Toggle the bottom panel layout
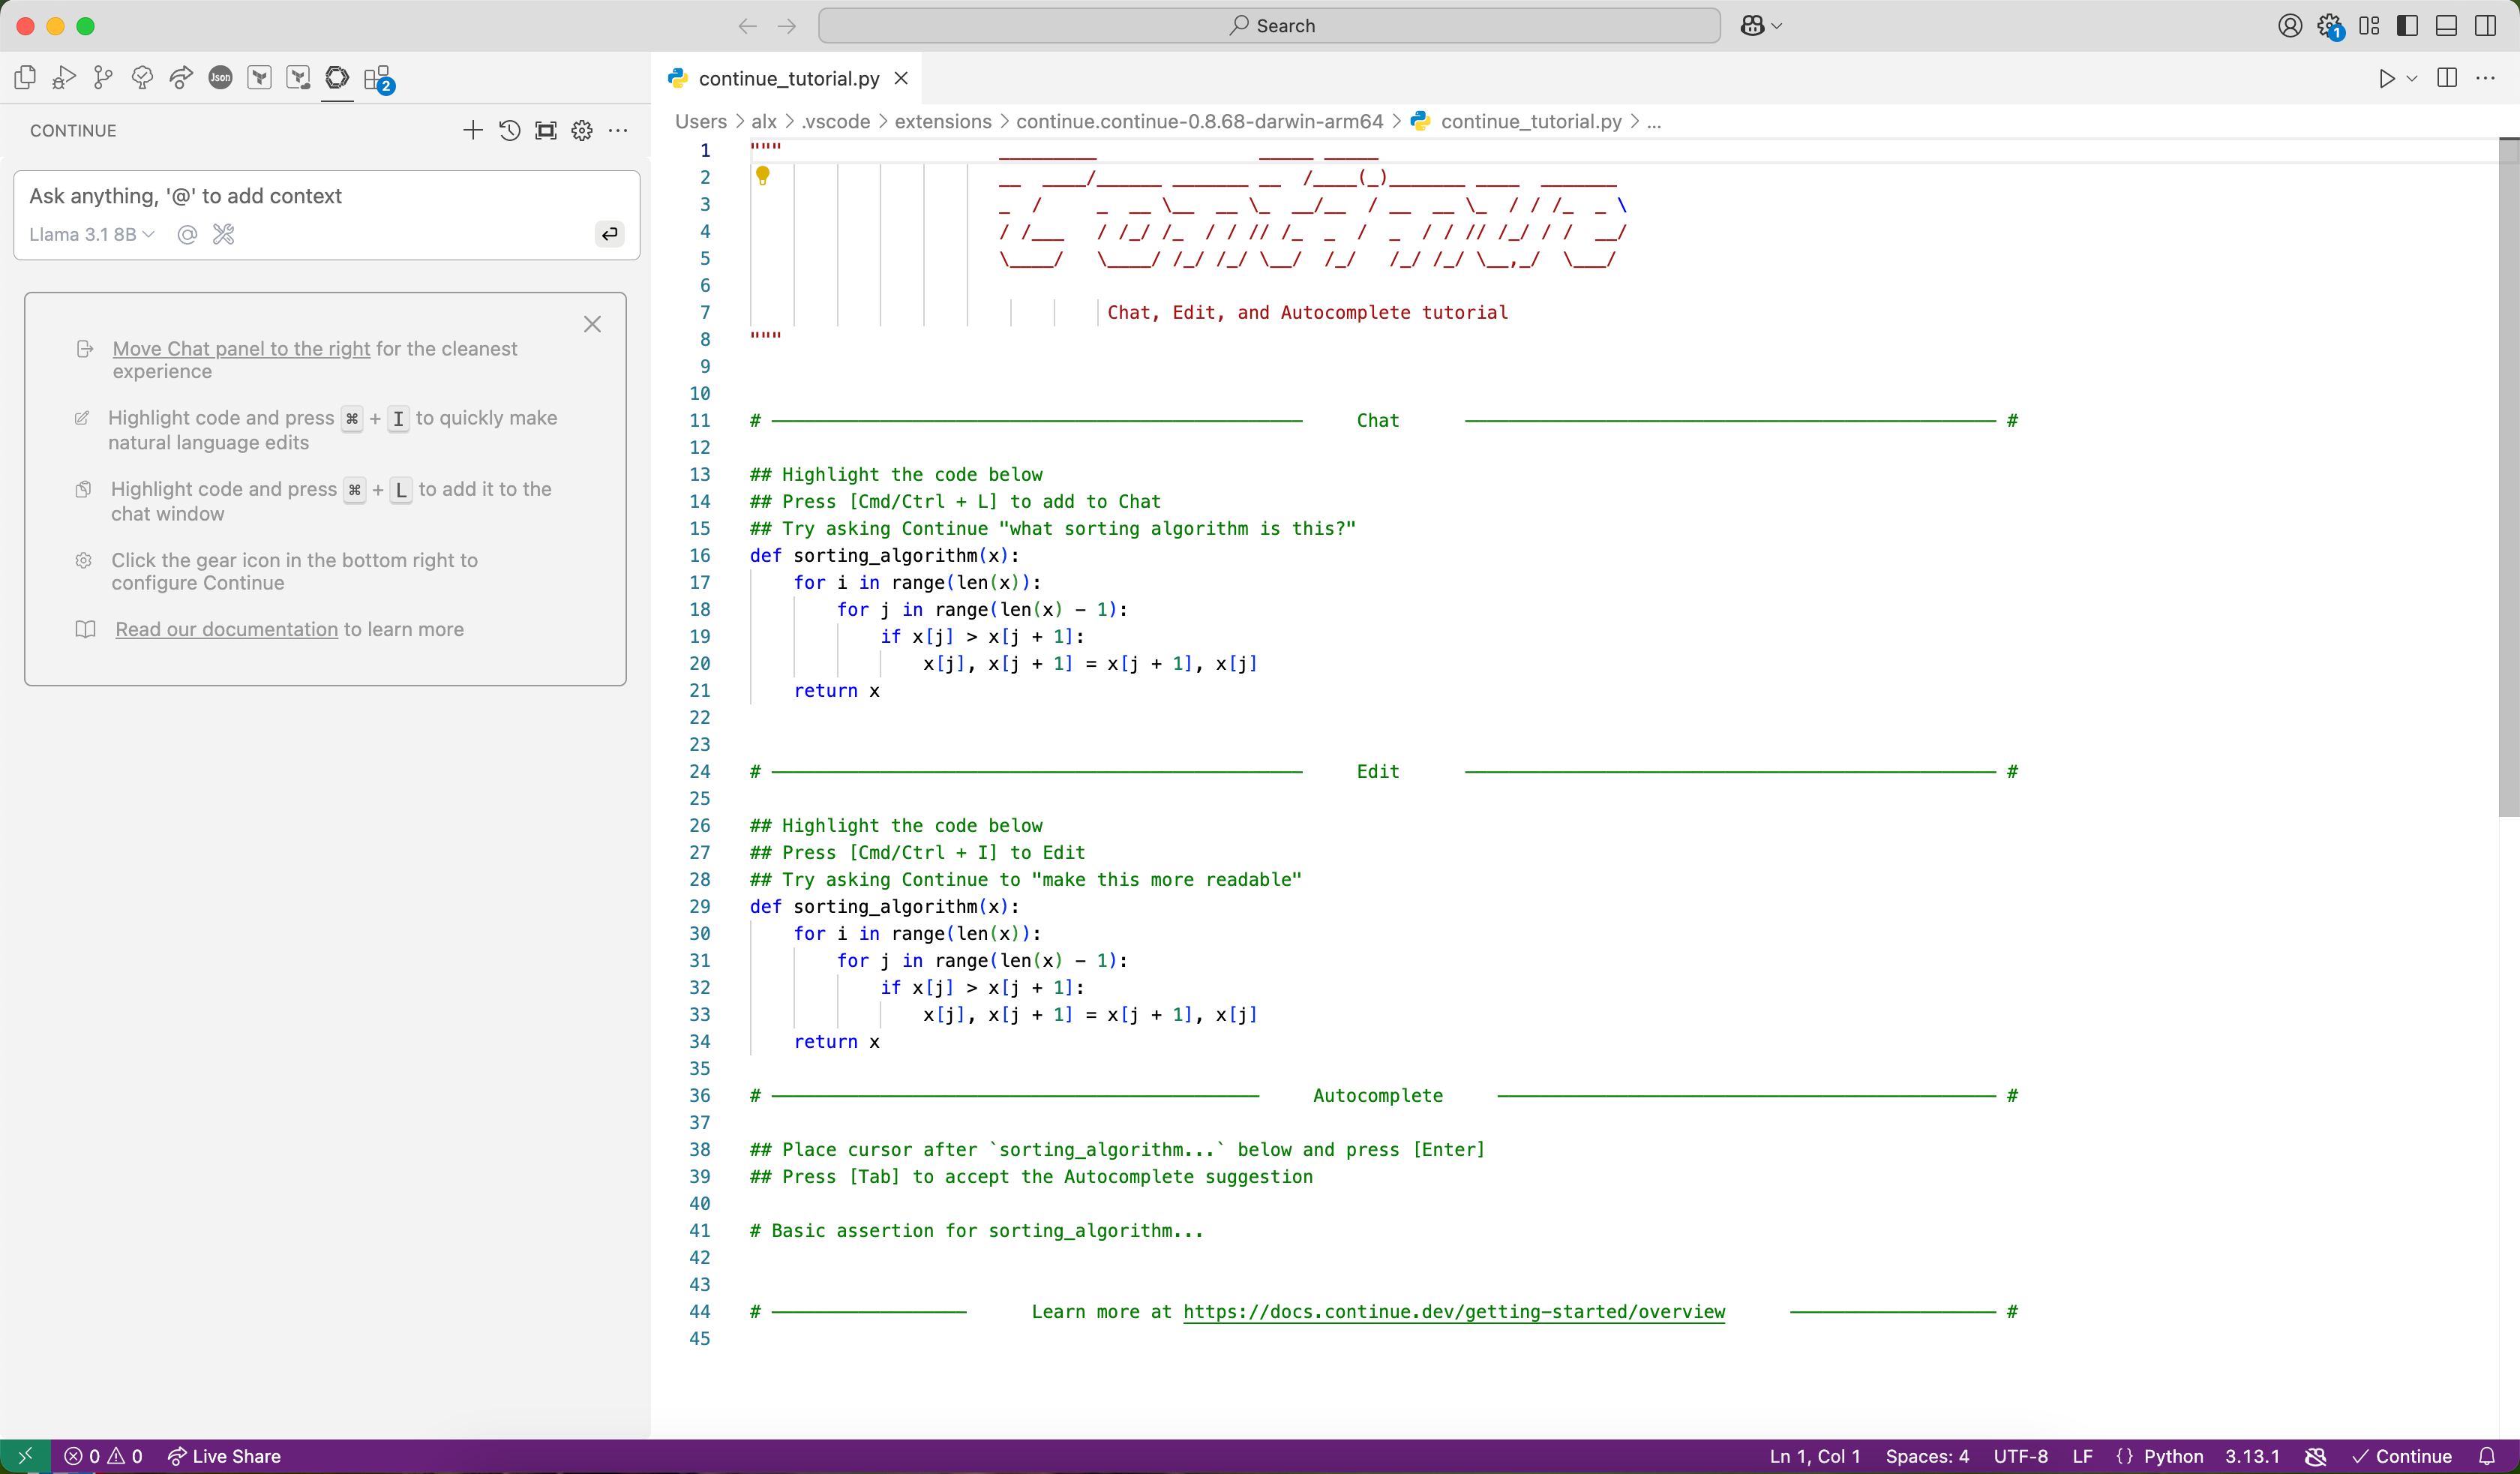2520x1474 pixels. tap(2446, 26)
